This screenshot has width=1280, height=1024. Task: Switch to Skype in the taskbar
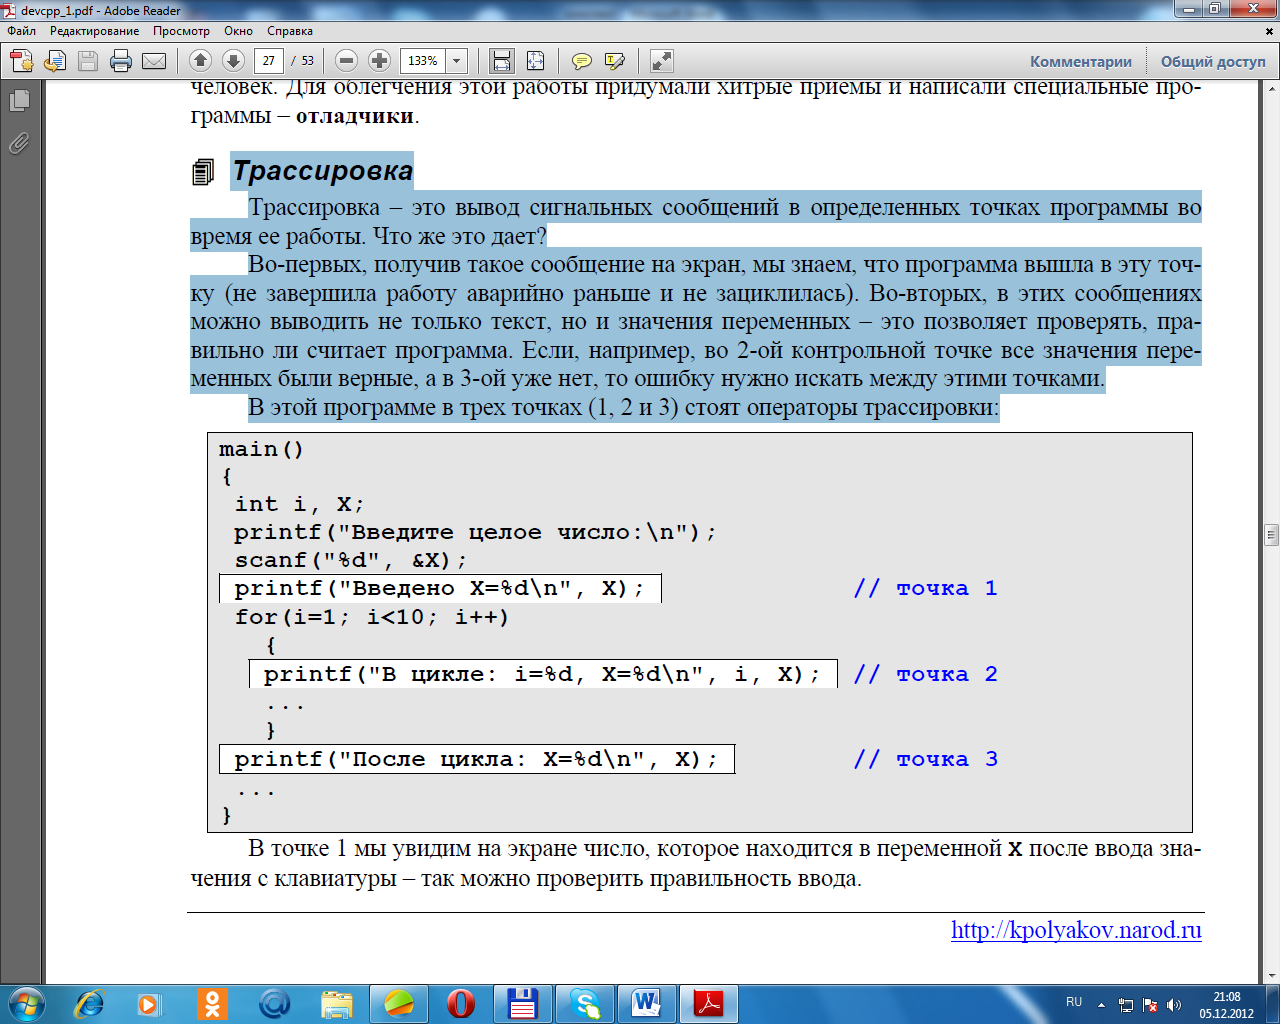click(x=585, y=1003)
